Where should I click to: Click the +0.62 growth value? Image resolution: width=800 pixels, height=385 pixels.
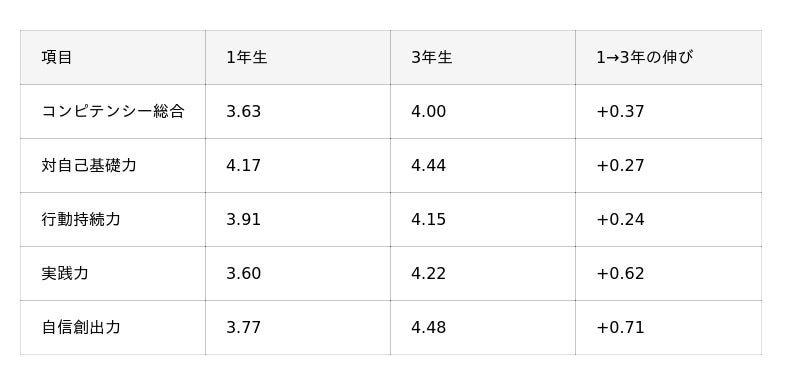point(620,273)
